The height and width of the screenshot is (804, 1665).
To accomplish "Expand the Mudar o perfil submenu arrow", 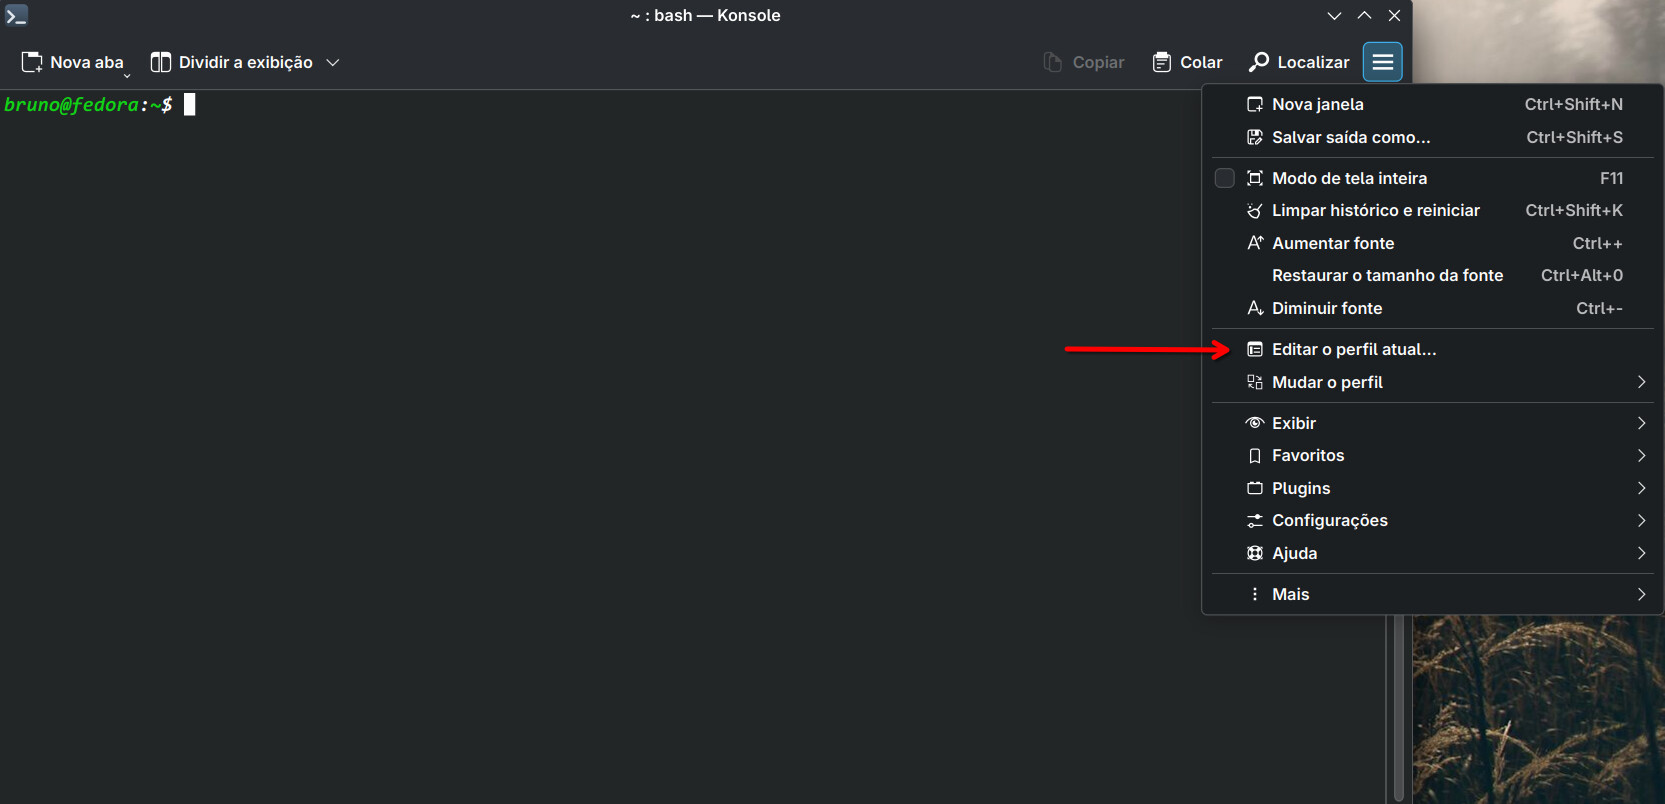I will click(x=1641, y=382).
